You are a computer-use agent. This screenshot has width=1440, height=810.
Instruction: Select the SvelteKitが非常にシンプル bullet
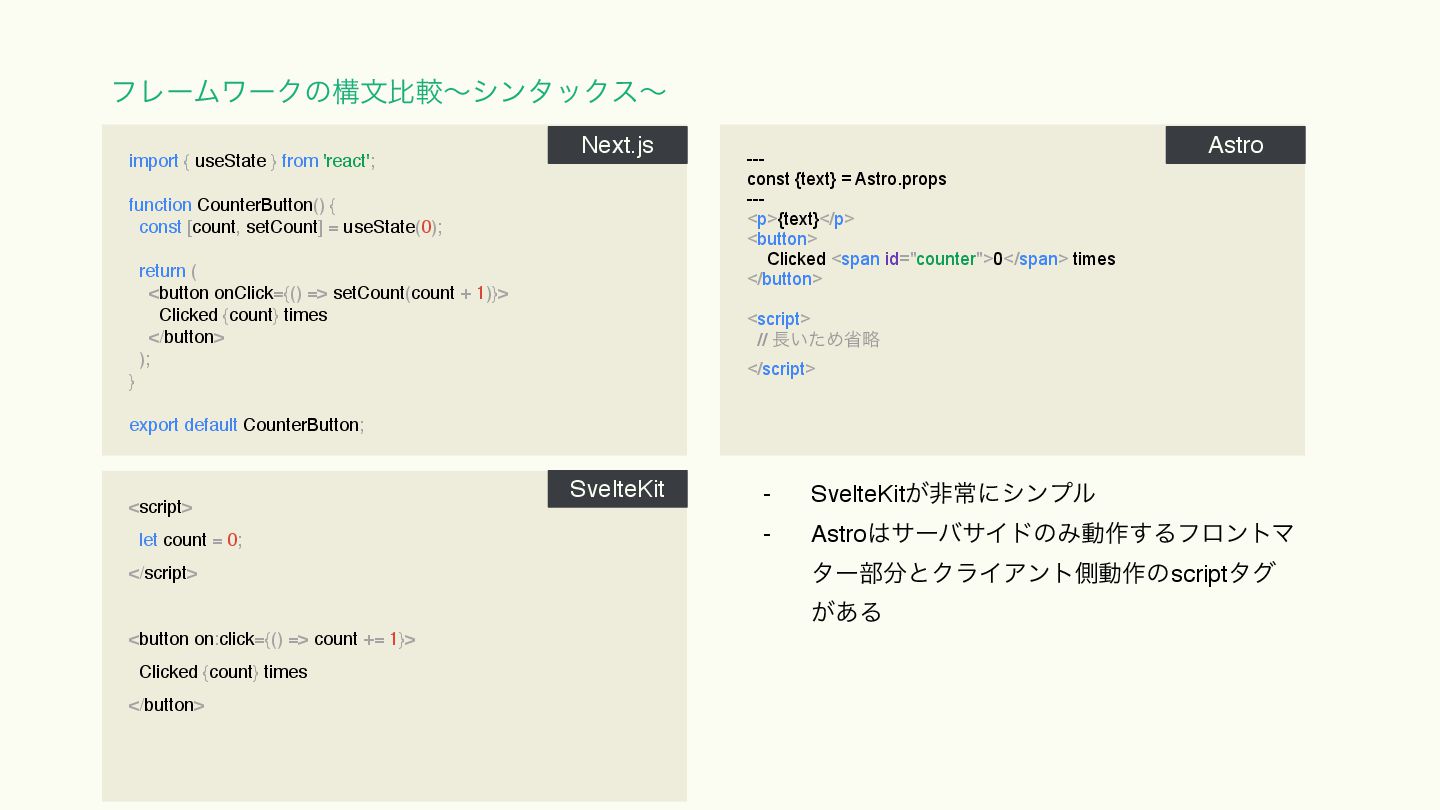[952, 493]
